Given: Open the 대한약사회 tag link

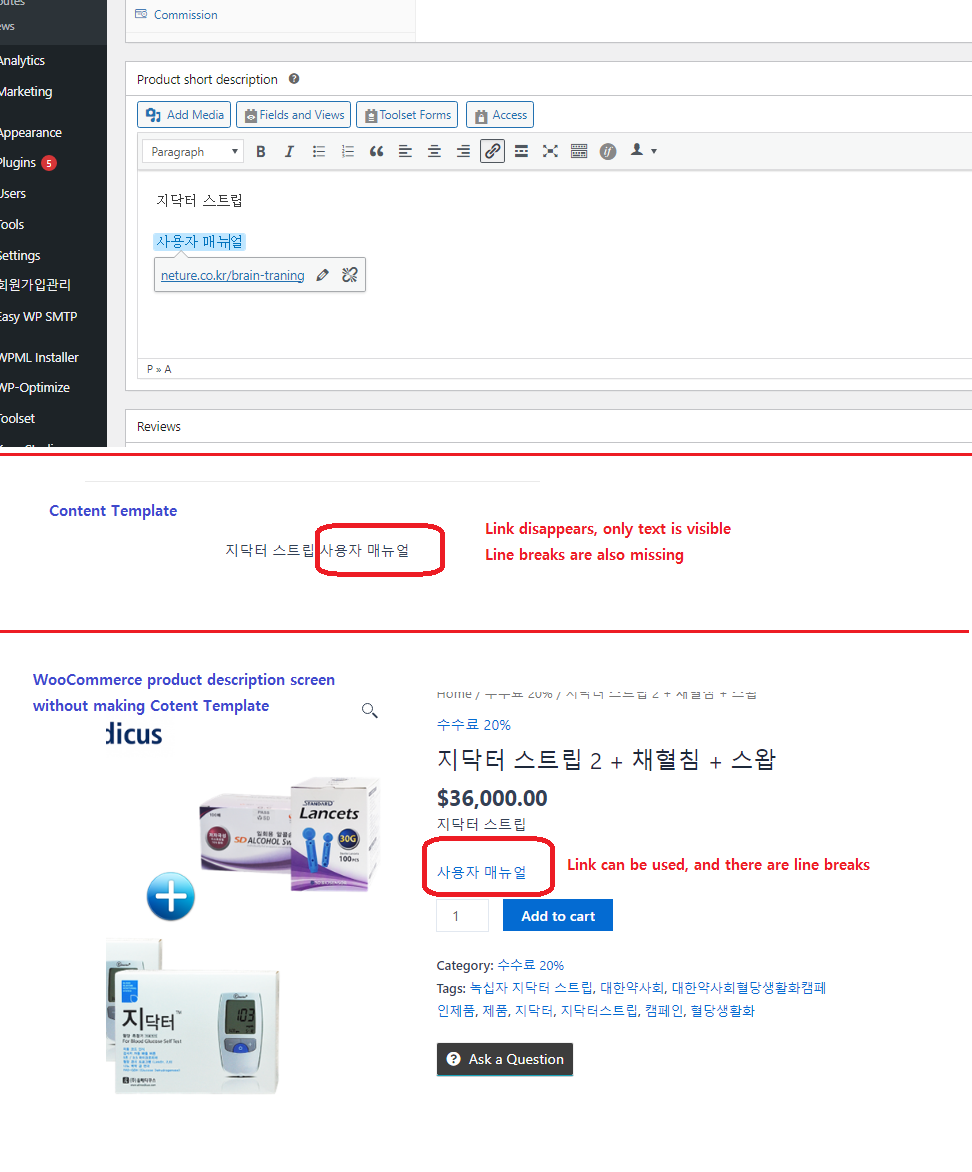Looking at the screenshot, I should click(632, 988).
